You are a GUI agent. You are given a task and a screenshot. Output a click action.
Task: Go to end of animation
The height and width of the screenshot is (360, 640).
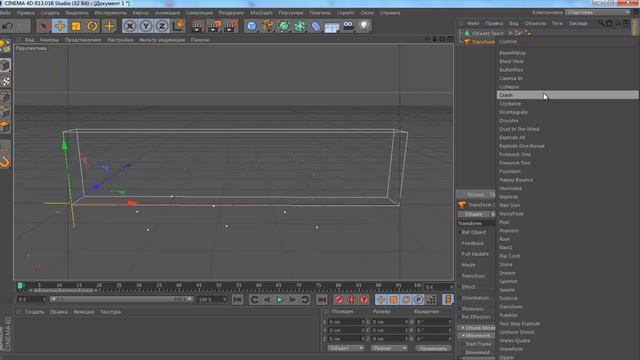pos(322,300)
